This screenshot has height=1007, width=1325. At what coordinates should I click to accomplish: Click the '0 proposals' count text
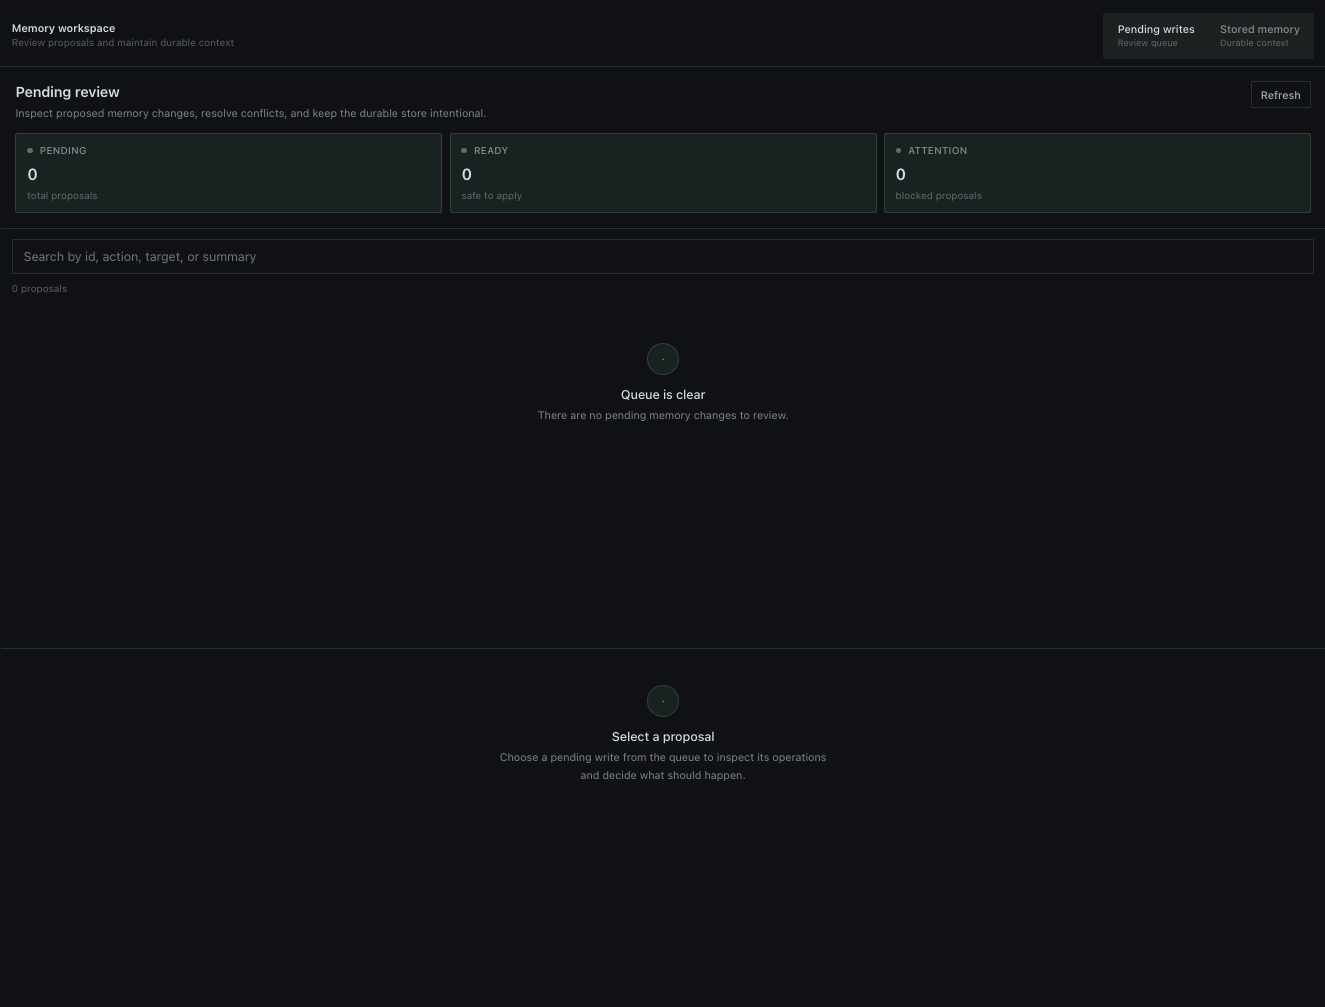pyautogui.click(x=39, y=289)
